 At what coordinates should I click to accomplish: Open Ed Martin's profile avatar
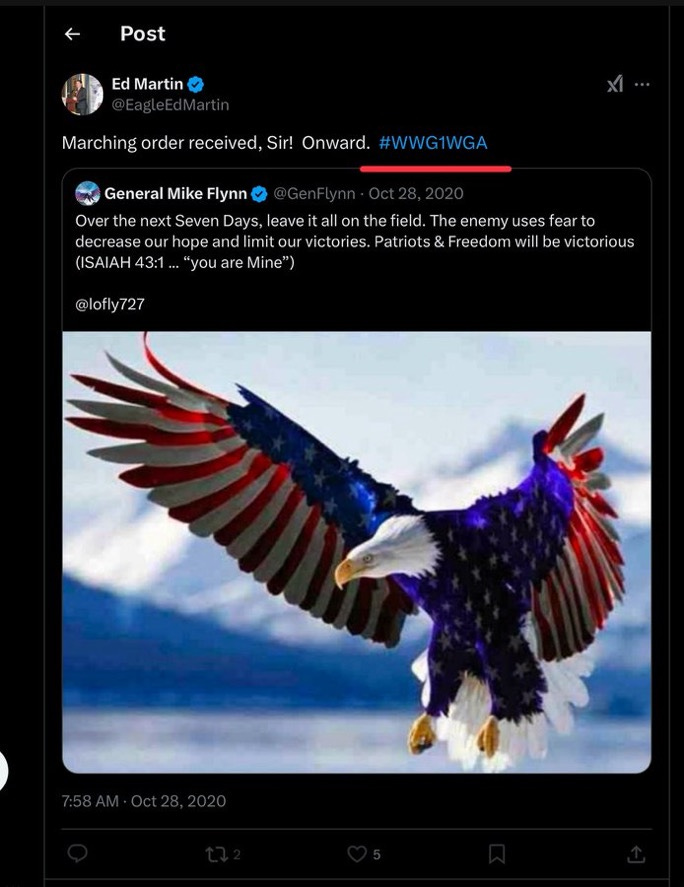coord(82,94)
